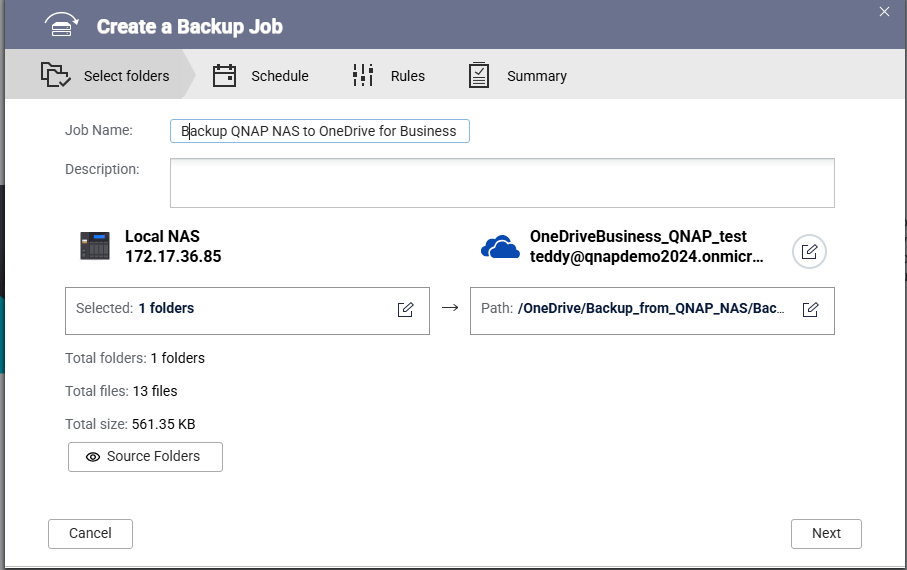Viewport: 907px width, 570px height.
Task: Edit the OneDrive destination account
Action: pos(809,252)
